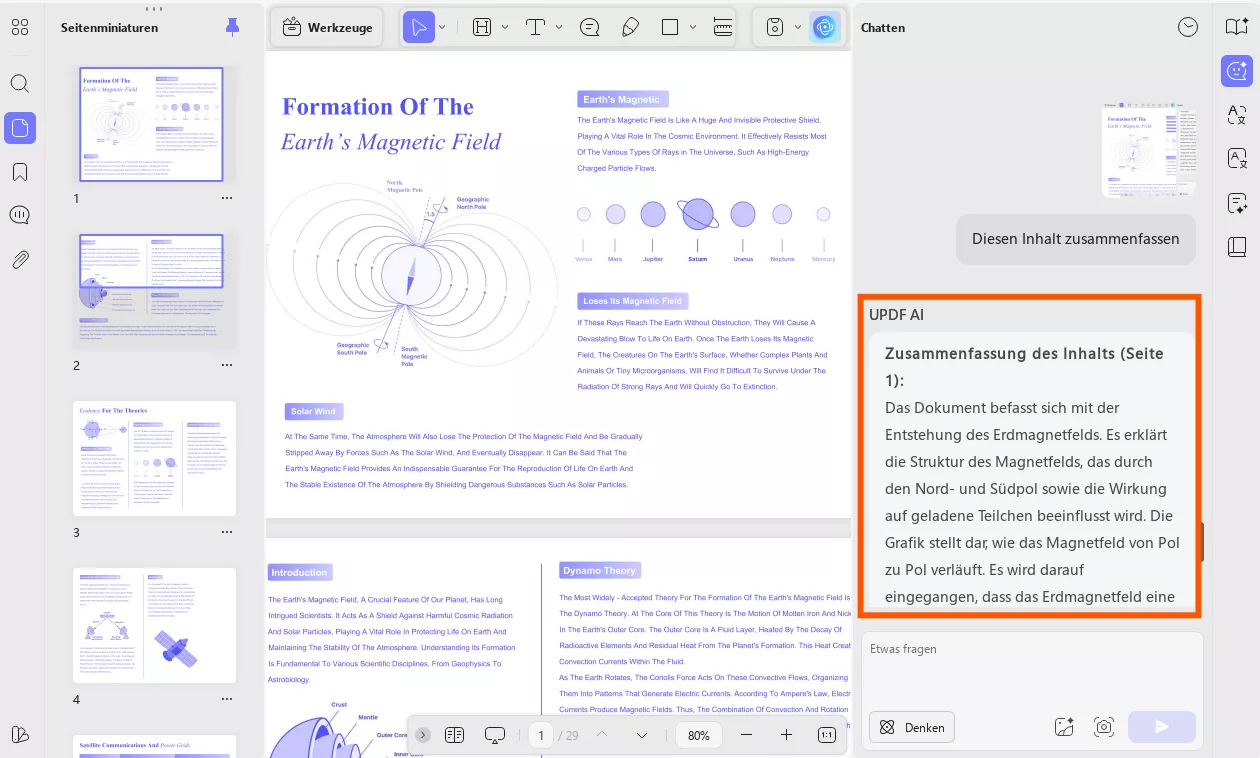Image resolution: width=1260 pixels, height=758 pixels.
Task: Open the search panel icon
Action: (20, 83)
